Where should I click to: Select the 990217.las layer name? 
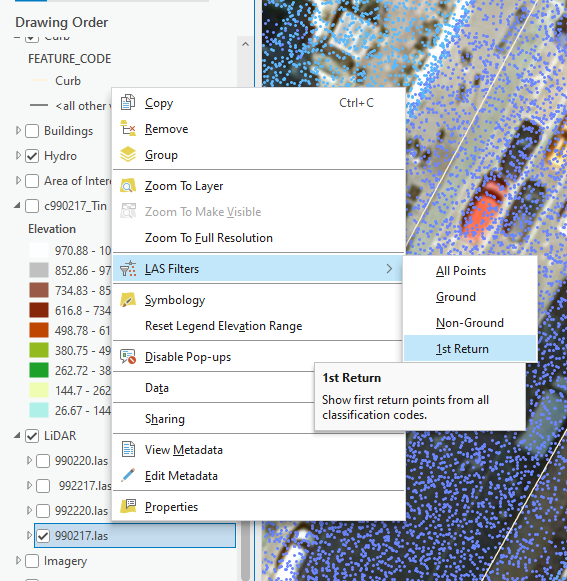coord(82,536)
